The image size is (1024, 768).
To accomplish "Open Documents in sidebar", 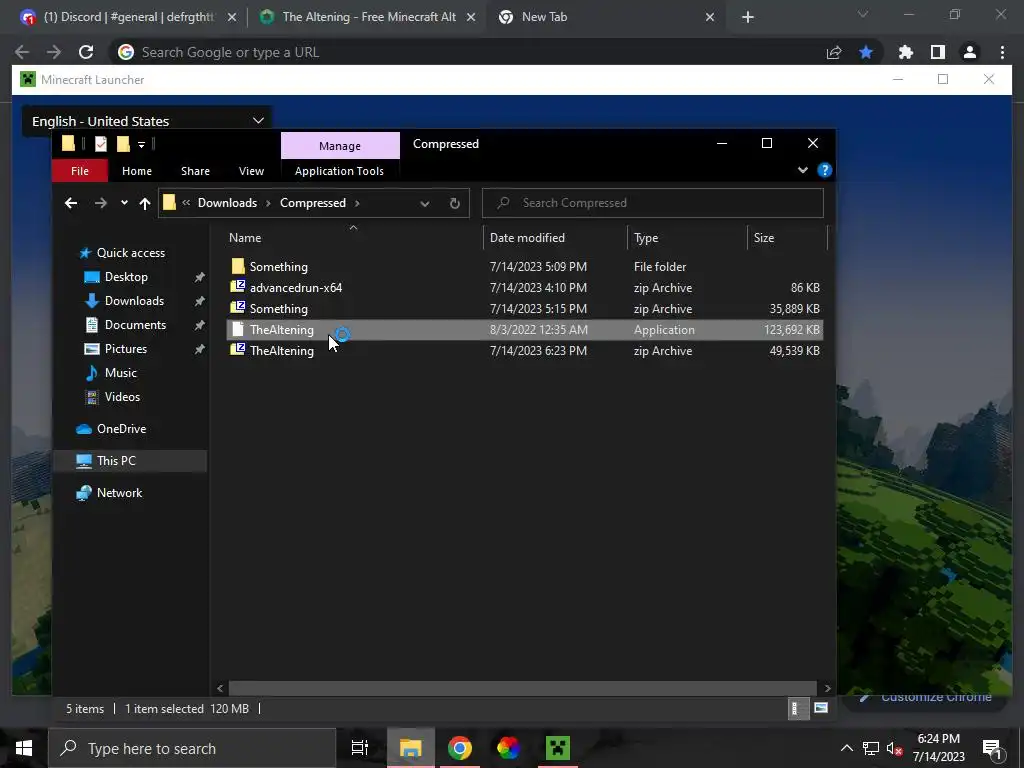I will (135, 325).
